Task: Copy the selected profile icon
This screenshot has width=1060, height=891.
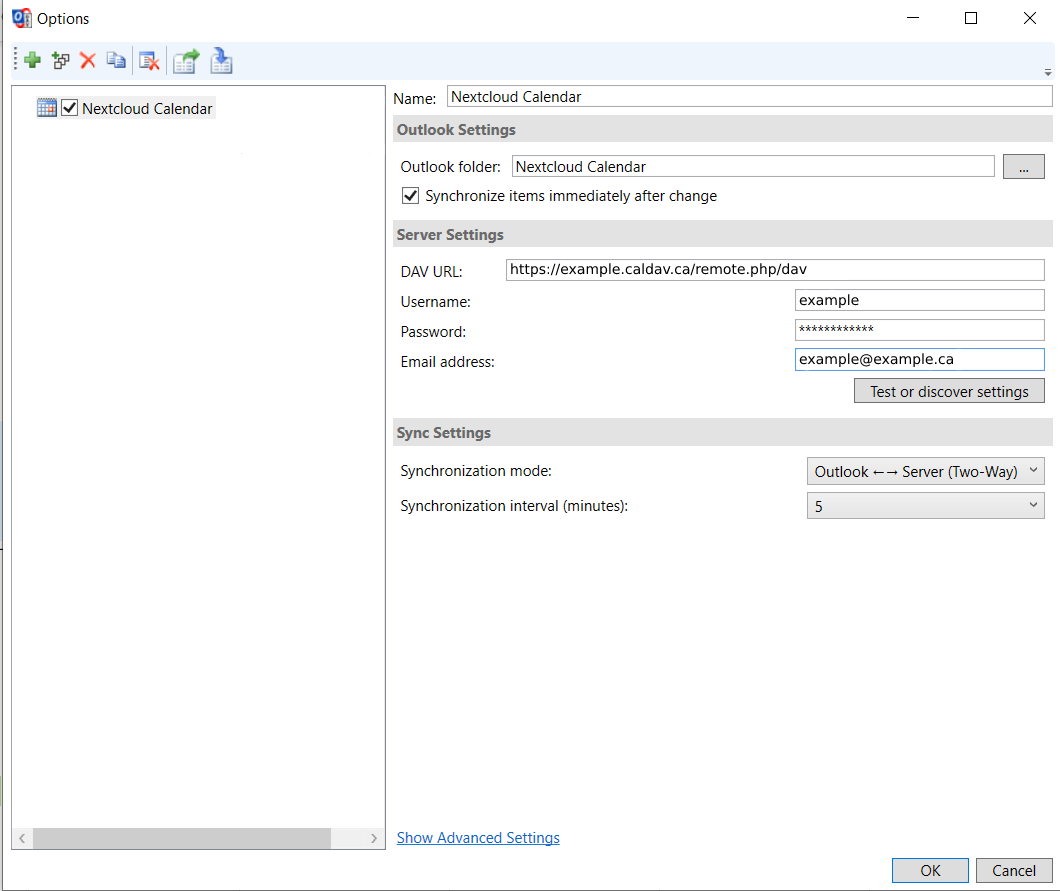Action: (x=116, y=61)
